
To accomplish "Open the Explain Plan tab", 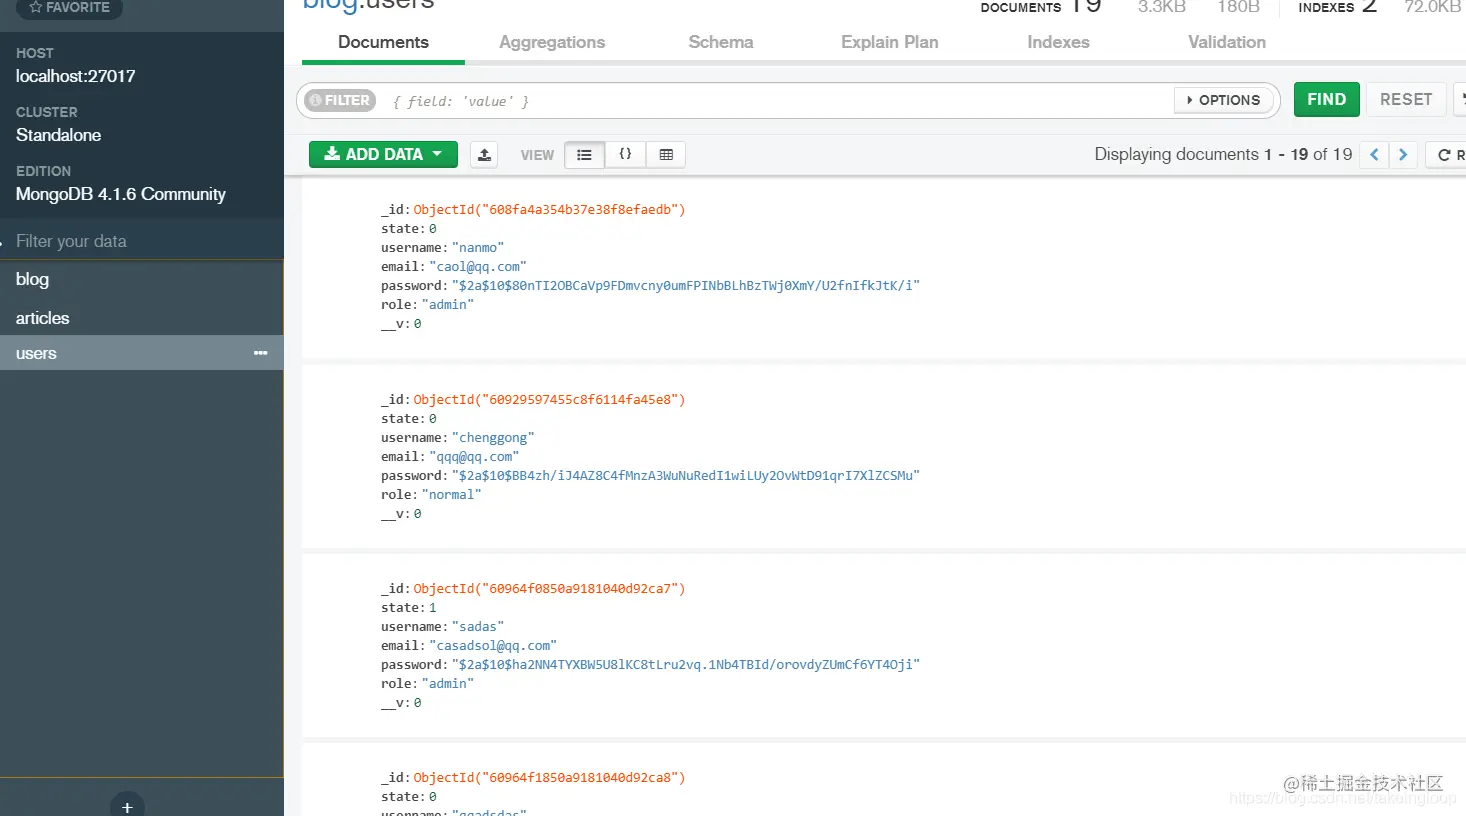I will coord(890,42).
